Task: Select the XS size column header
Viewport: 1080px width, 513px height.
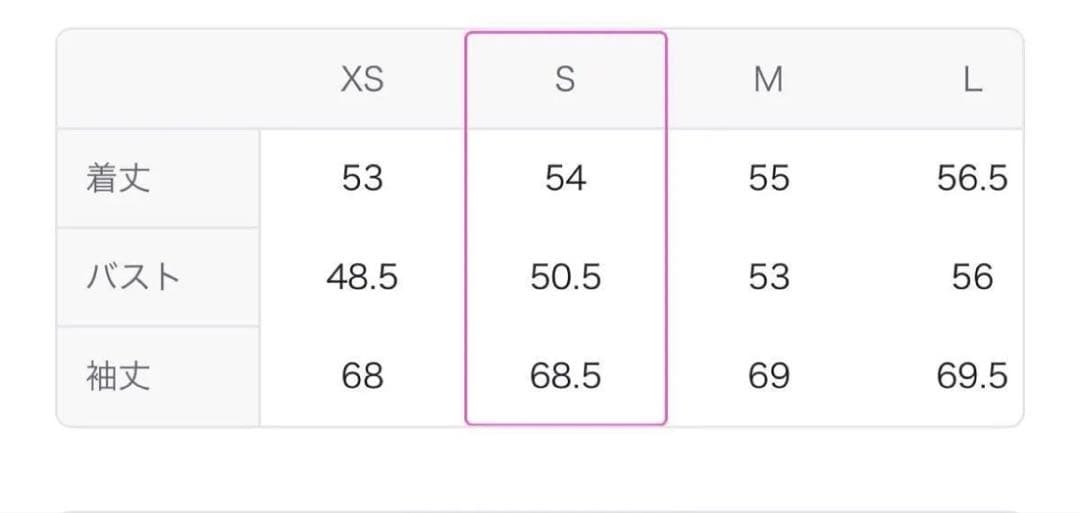Action: pyautogui.click(x=362, y=79)
